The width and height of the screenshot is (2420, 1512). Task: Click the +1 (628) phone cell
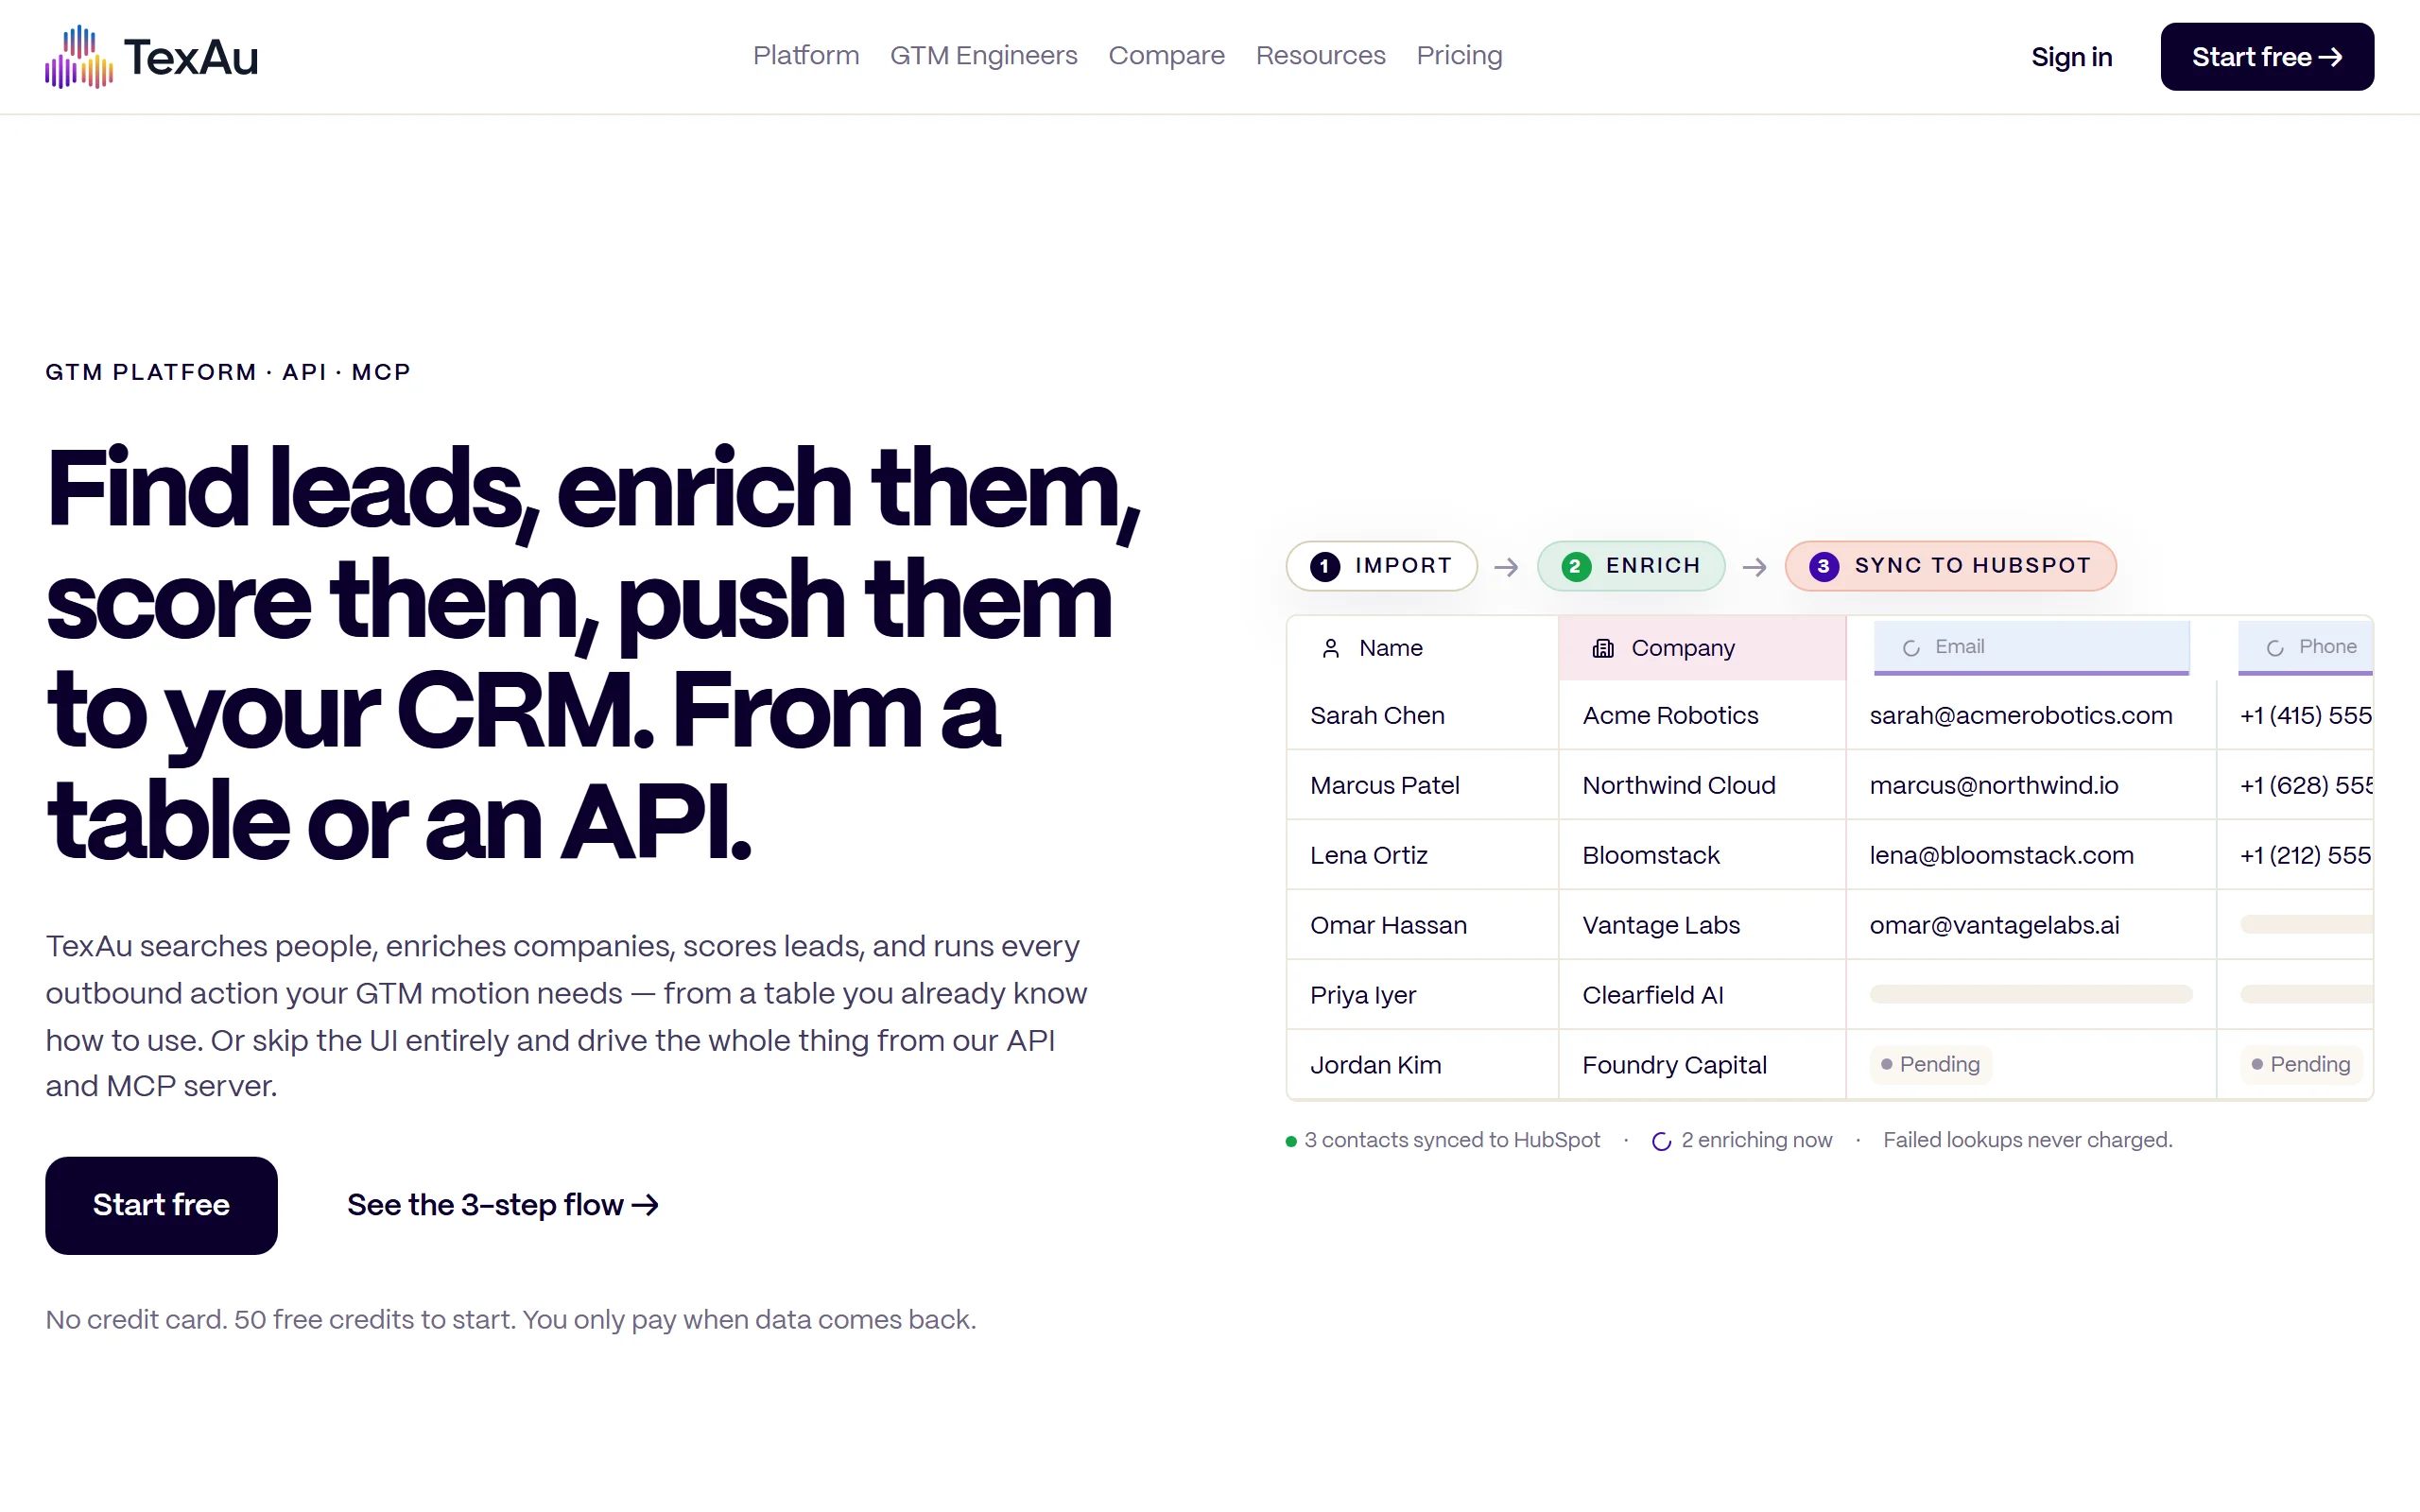pos(2296,785)
